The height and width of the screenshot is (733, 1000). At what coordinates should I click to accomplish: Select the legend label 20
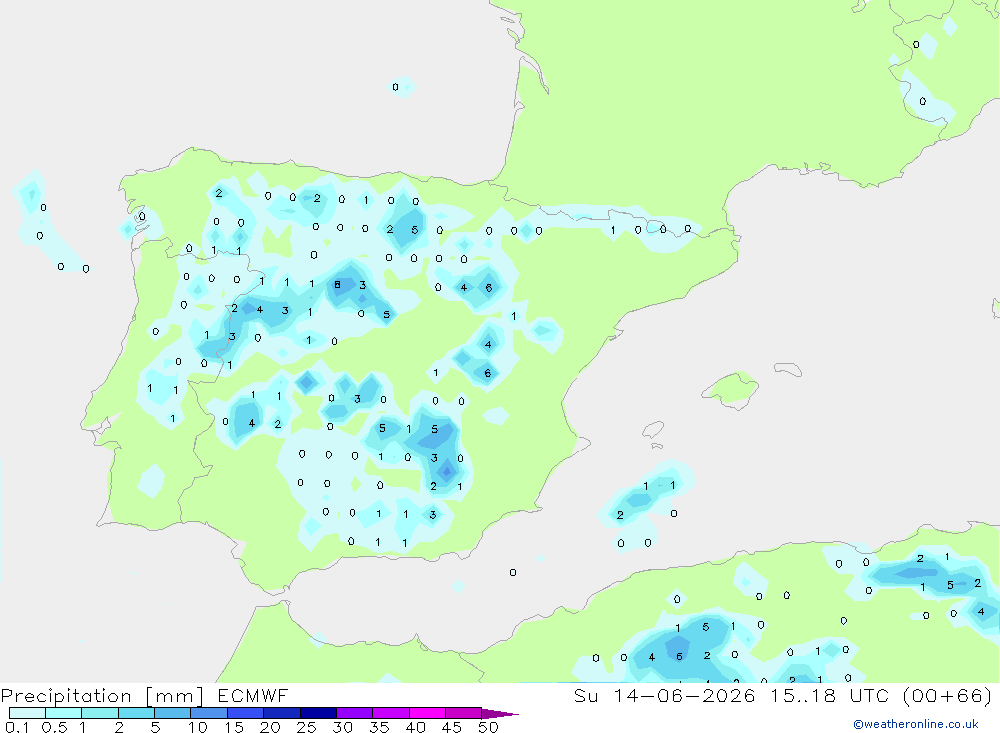(270, 727)
